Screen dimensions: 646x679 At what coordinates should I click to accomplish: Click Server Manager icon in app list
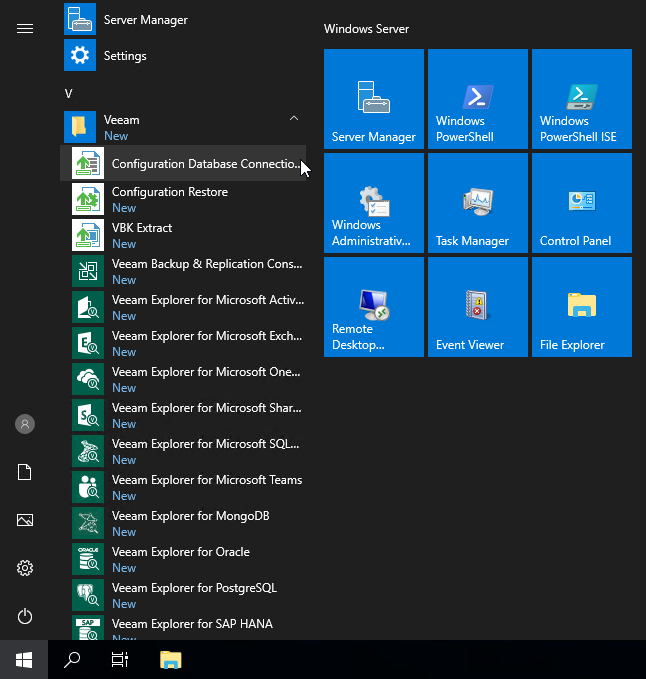[80, 19]
